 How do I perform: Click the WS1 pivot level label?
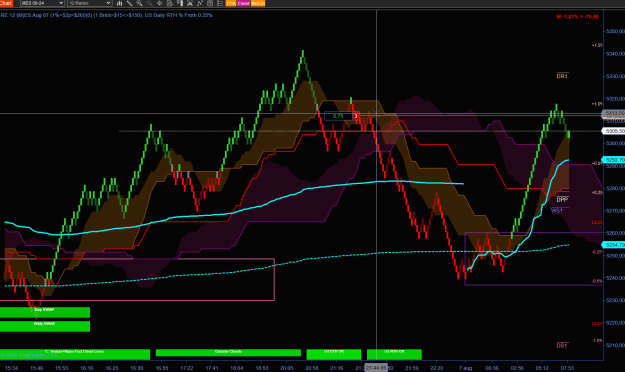557,211
